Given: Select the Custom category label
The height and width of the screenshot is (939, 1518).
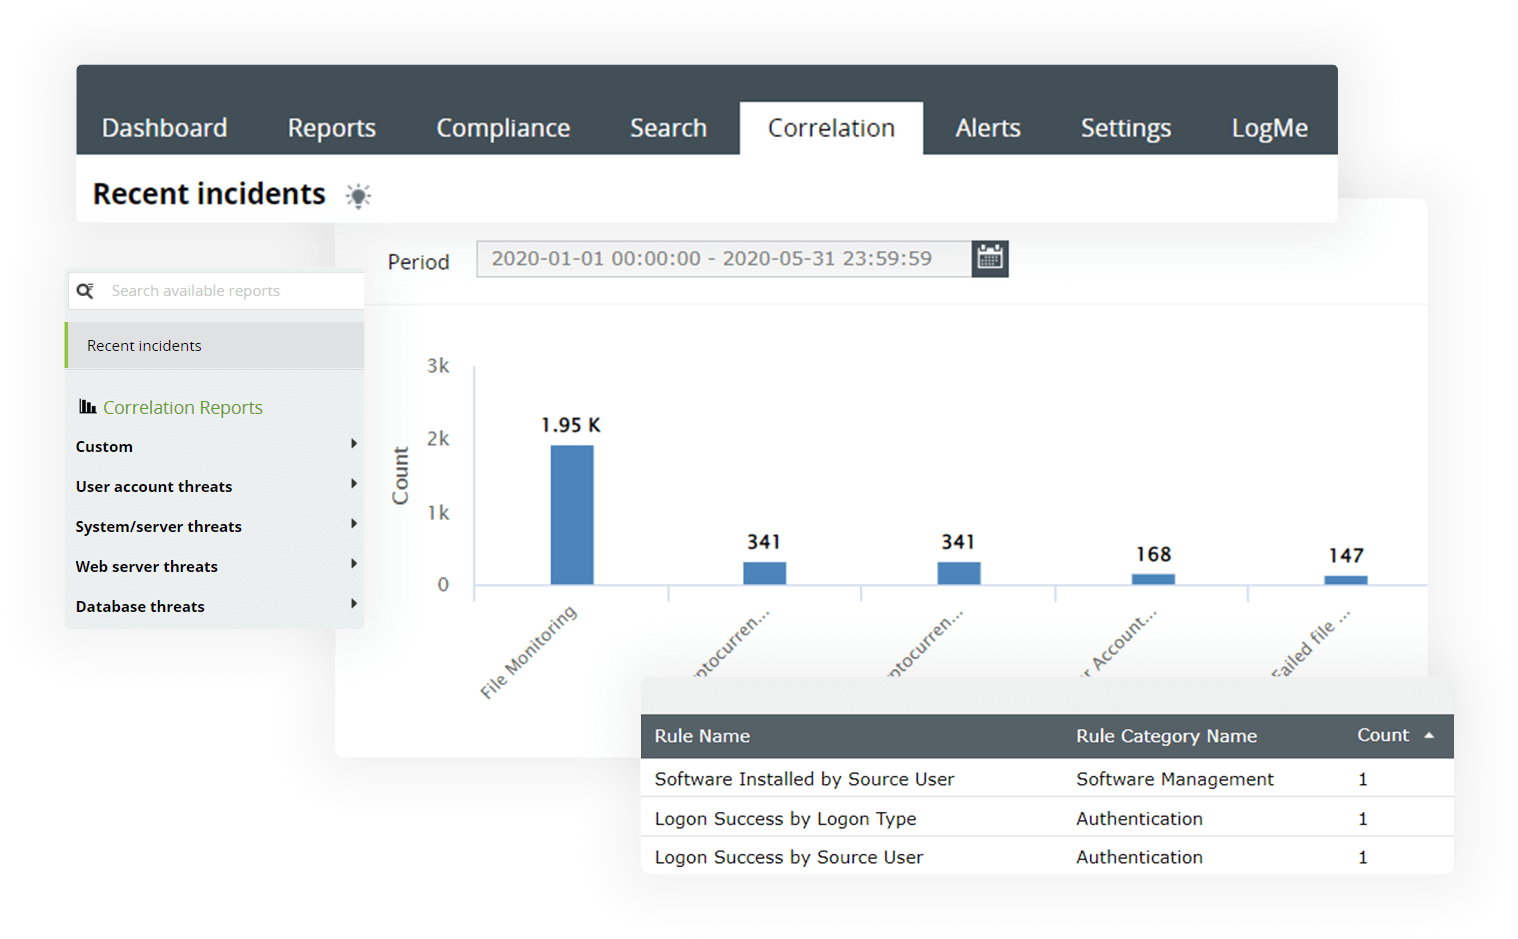Looking at the screenshot, I should tap(104, 447).
